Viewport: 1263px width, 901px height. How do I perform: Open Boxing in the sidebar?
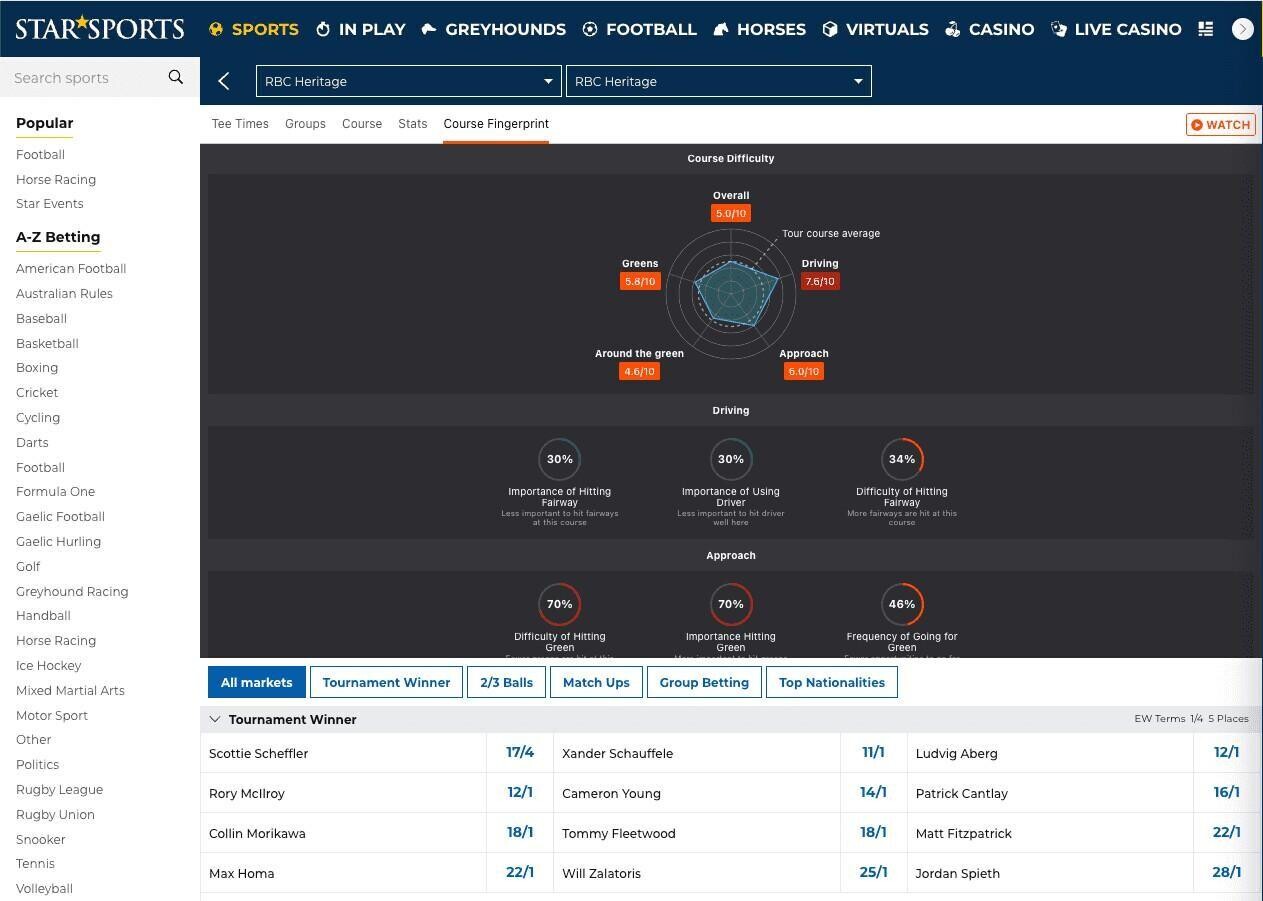37,368
